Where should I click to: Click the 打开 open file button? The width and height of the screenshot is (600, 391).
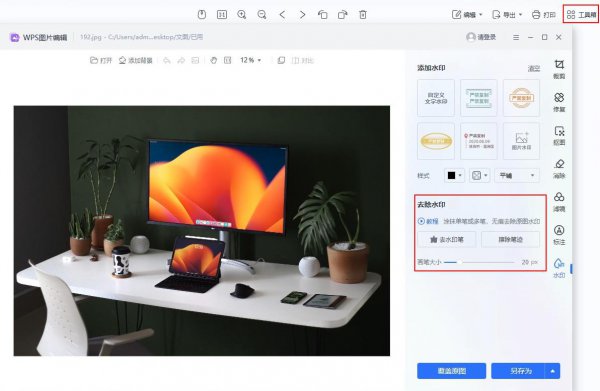pos(101,60)
